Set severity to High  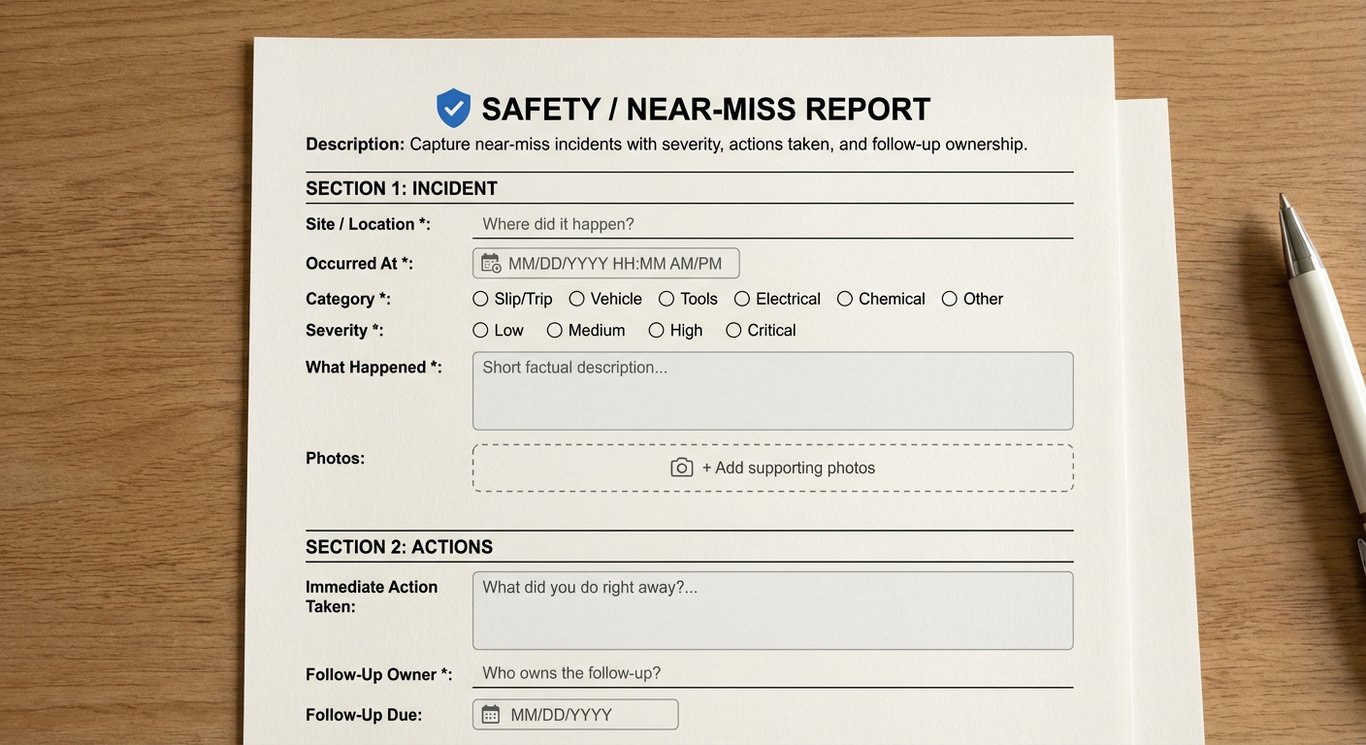tap(656, 329)
